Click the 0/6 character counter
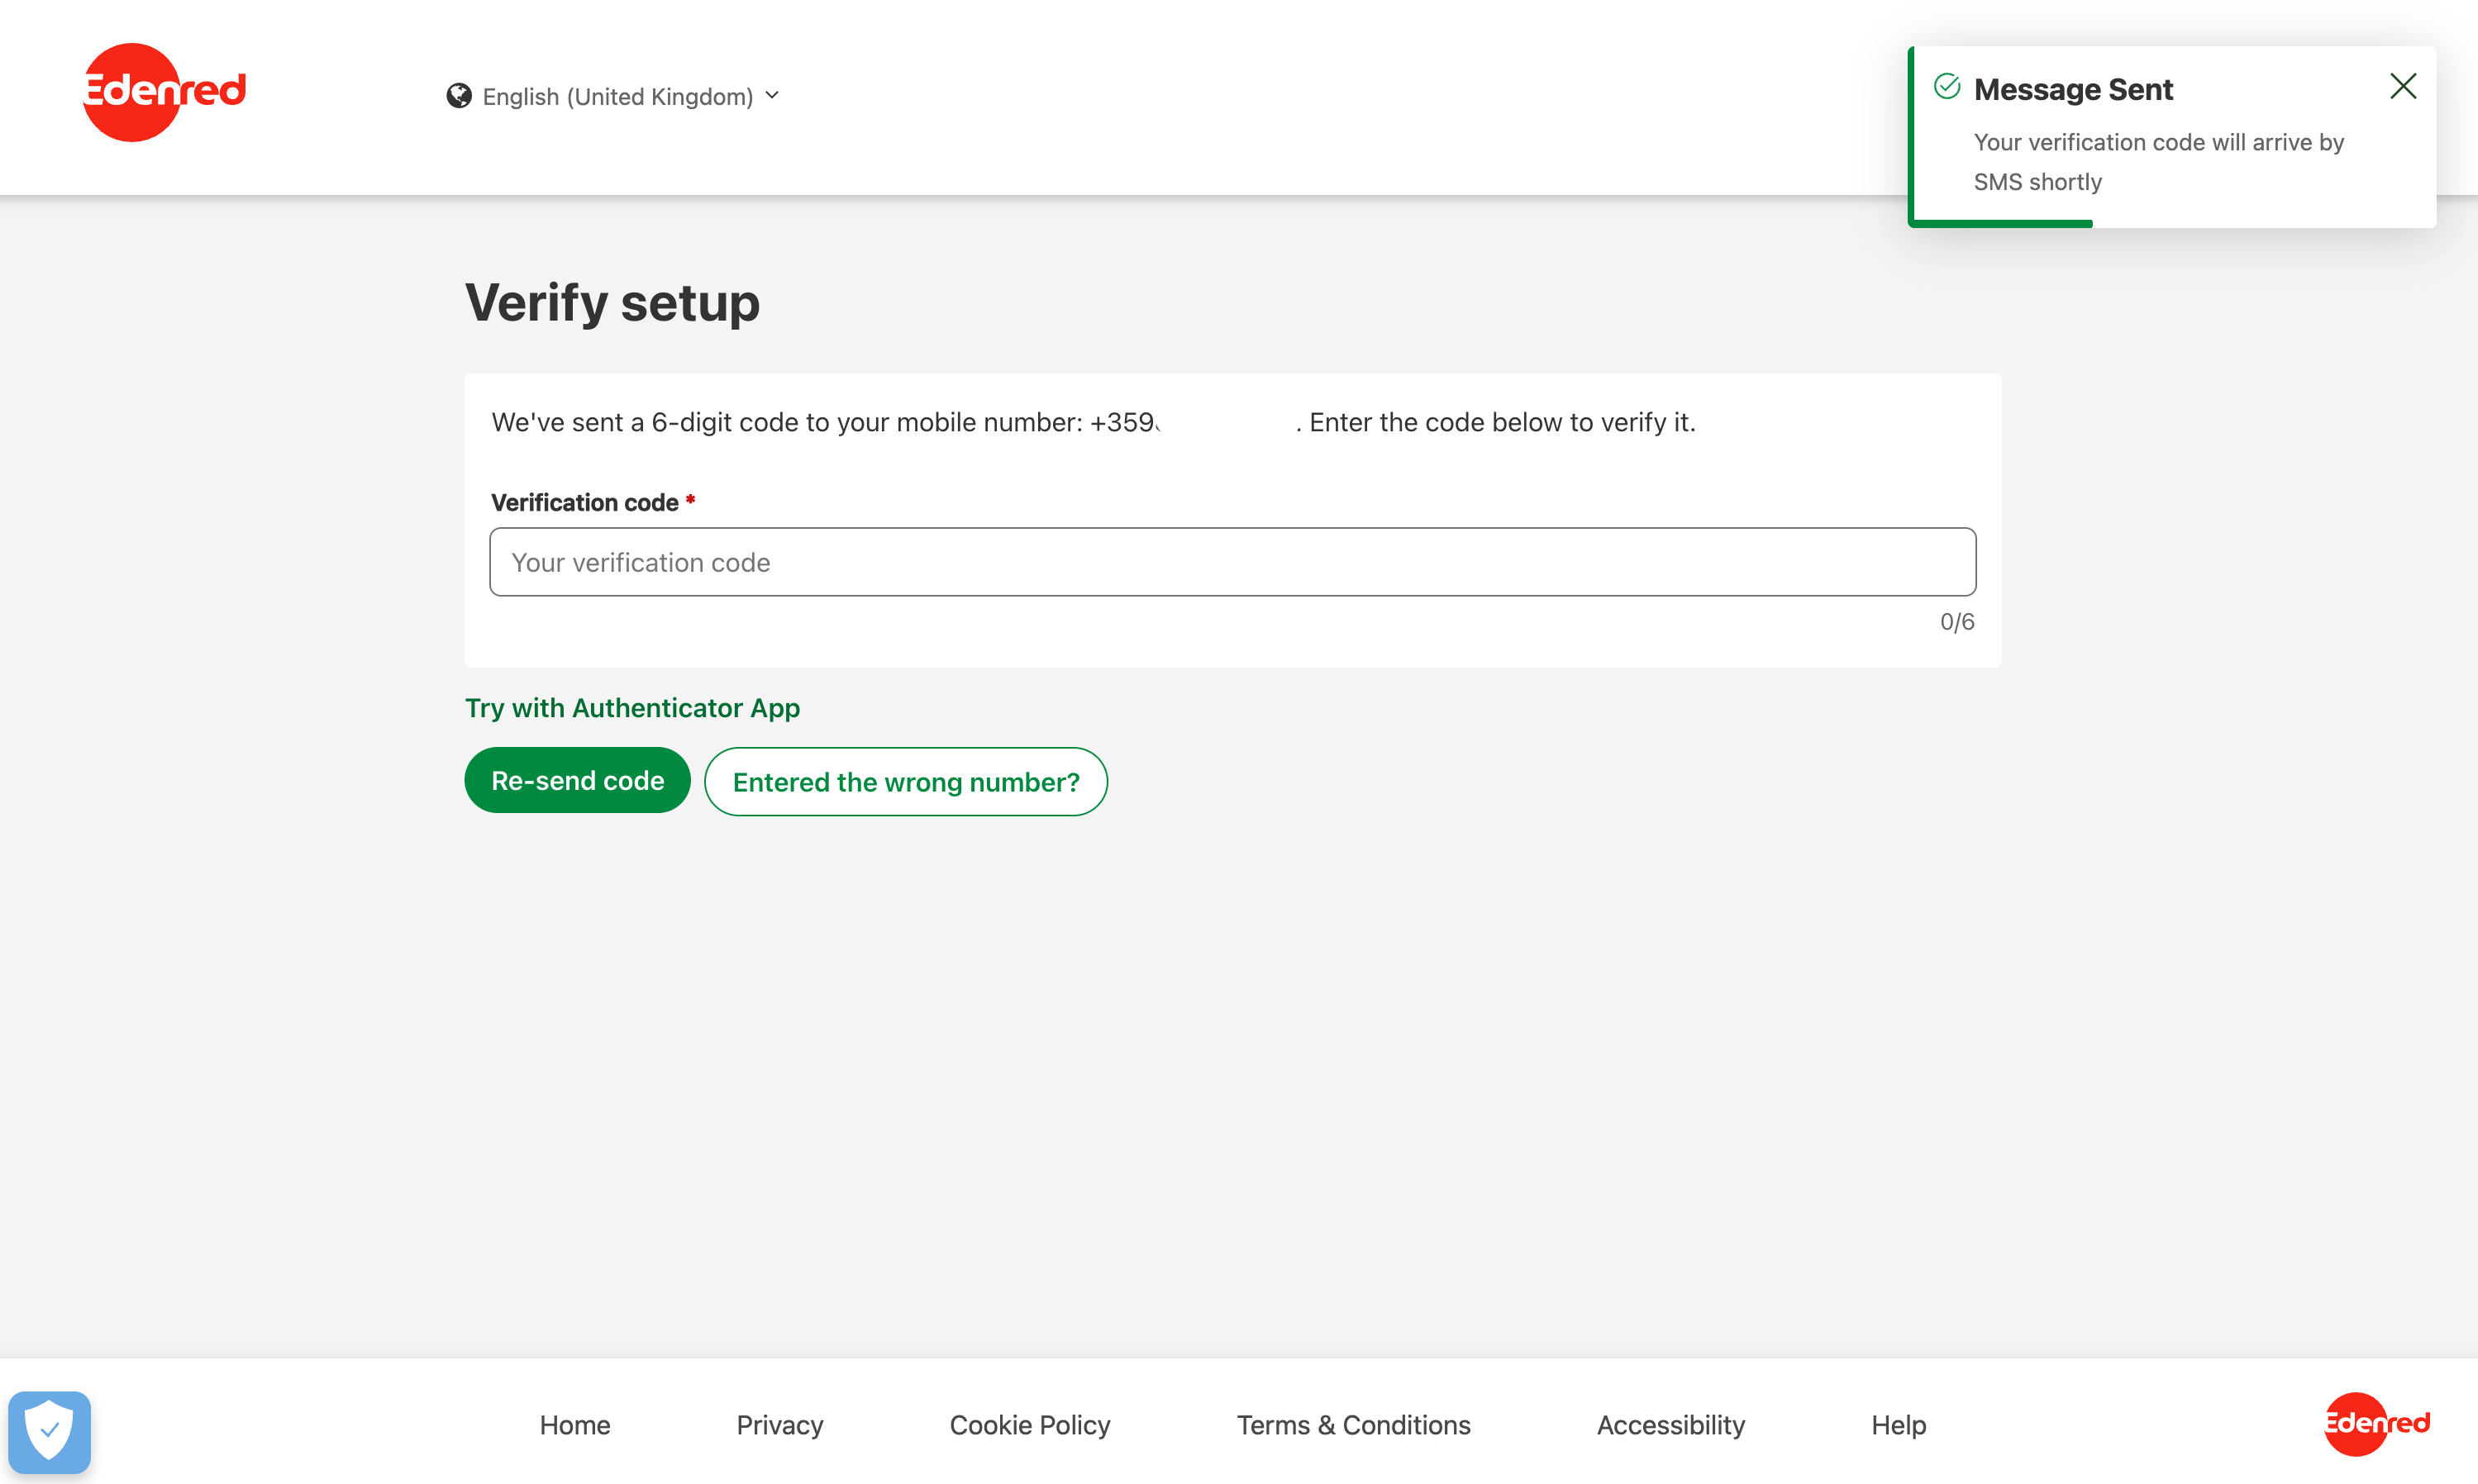This screenshot has height=1484, width=2478. tap(1956, 621)
